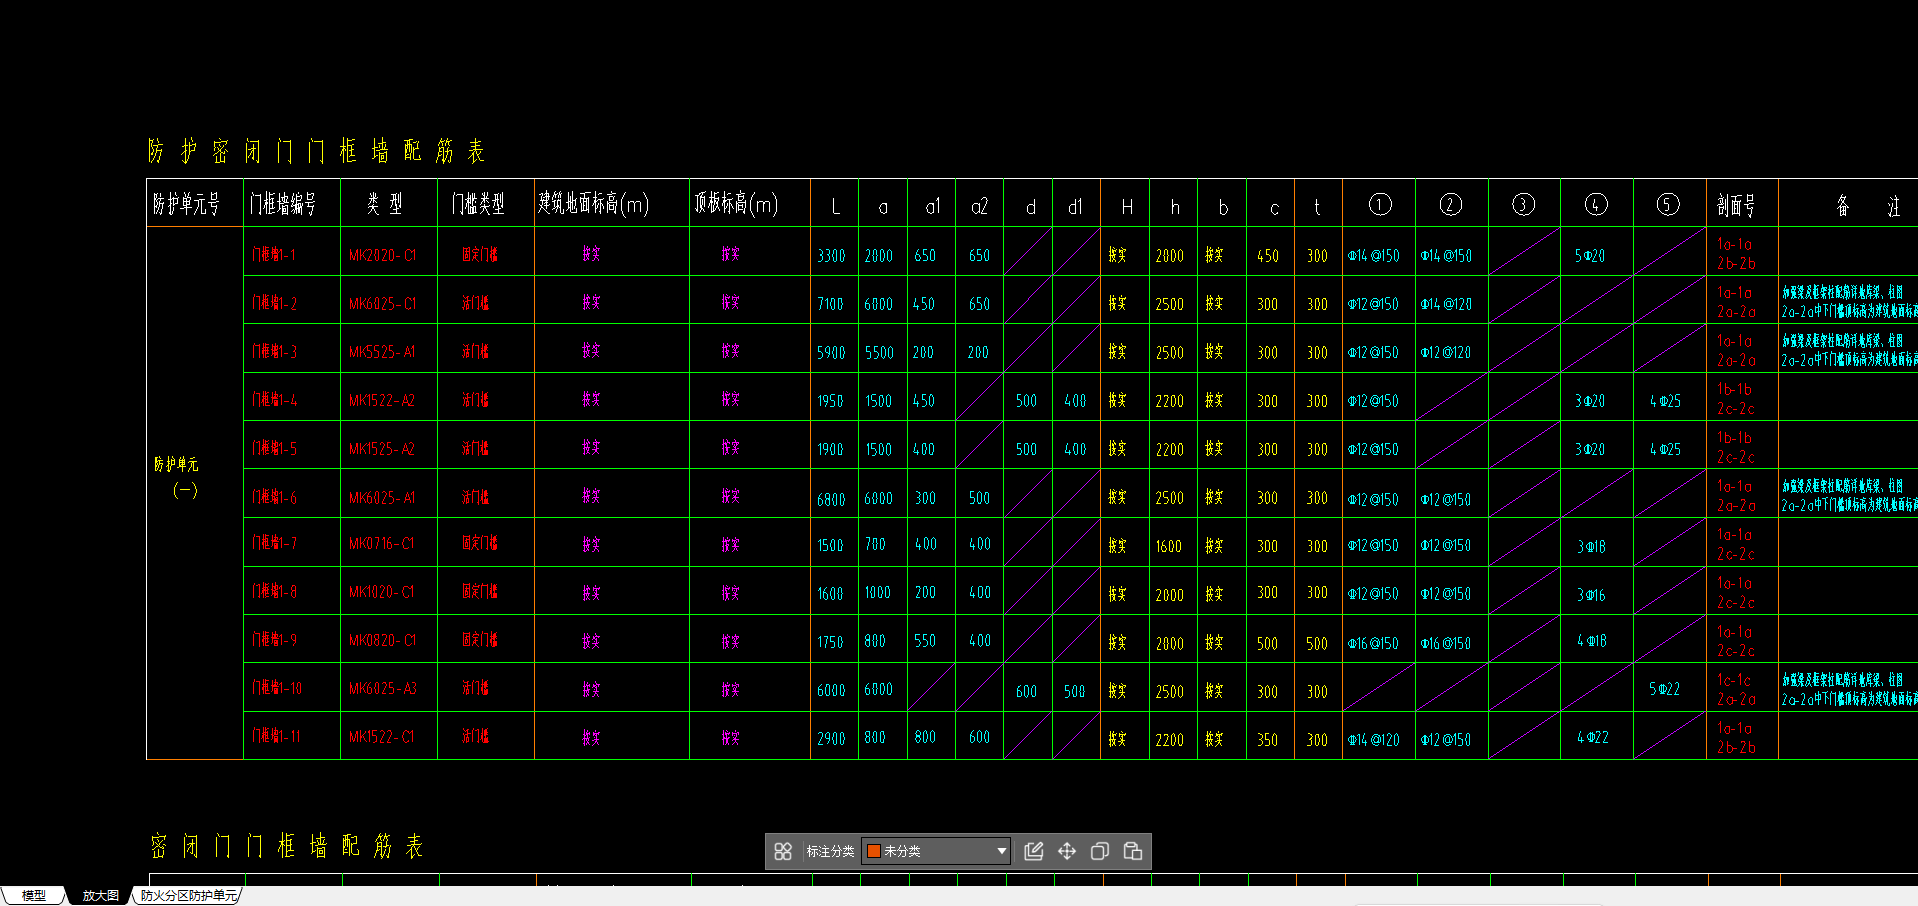
Task: Click the Φ16@150 cell under circled 1
Action: pyautogui.click(x=1373, y=644)
